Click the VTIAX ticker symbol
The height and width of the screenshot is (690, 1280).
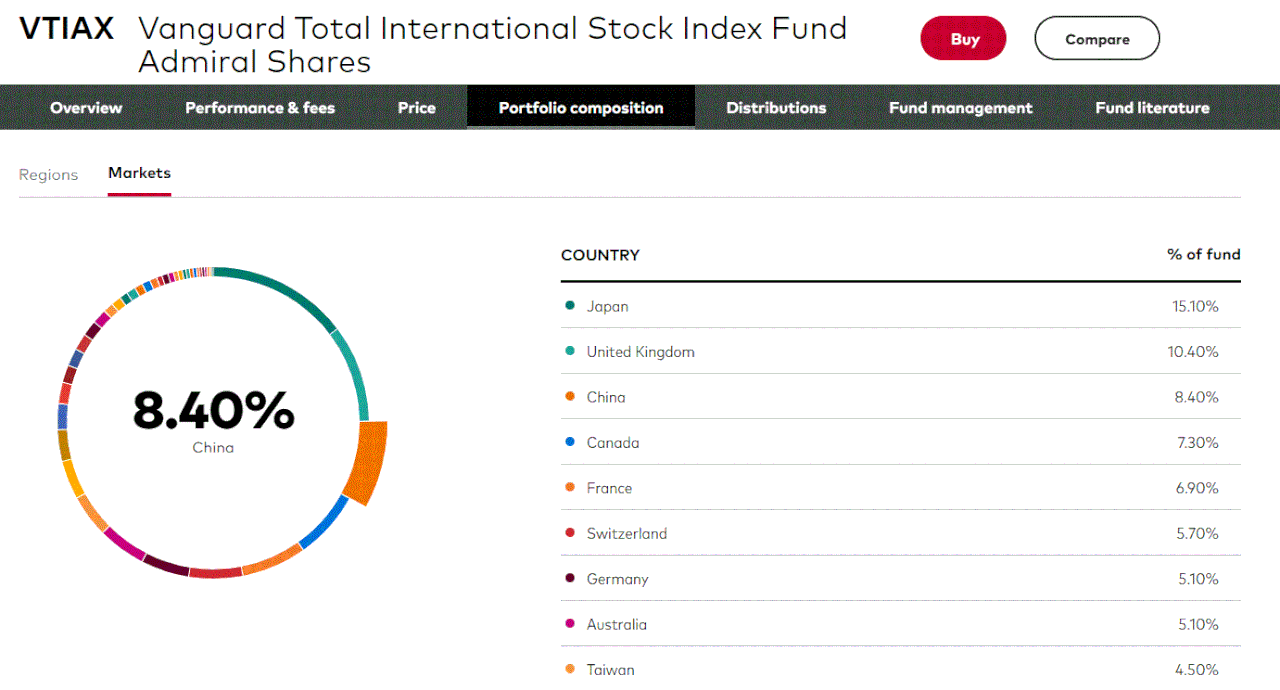[x=67, y=29]
